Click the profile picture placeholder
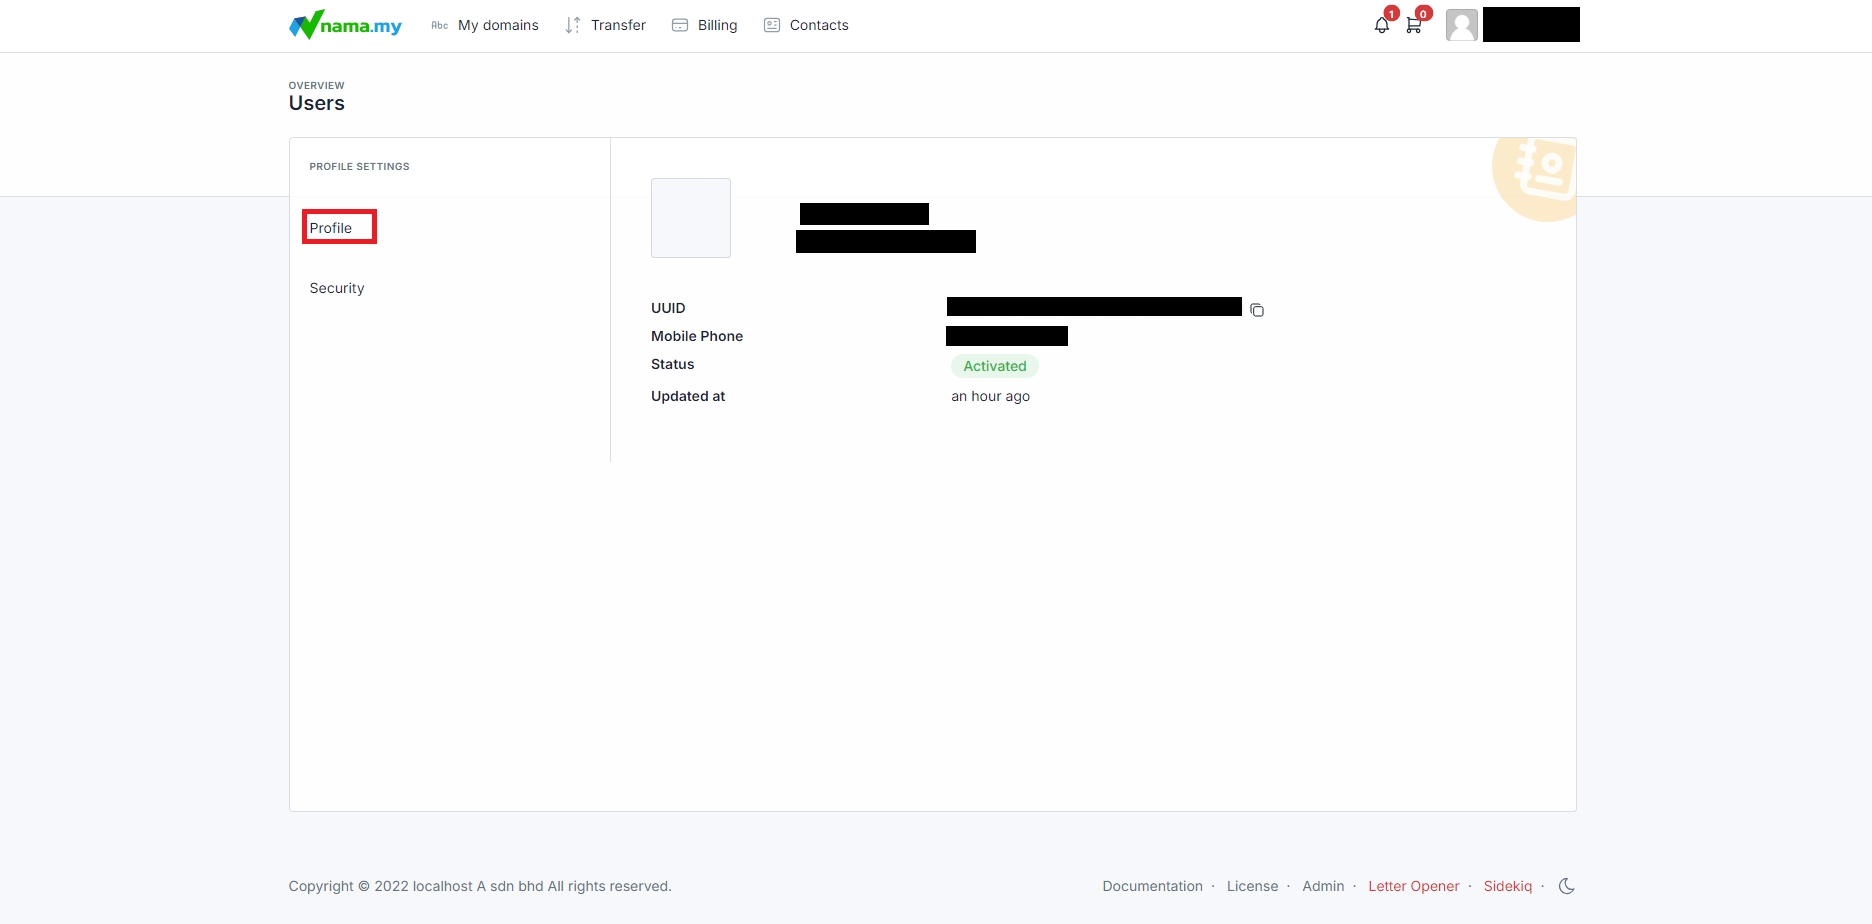 point(691,218)
